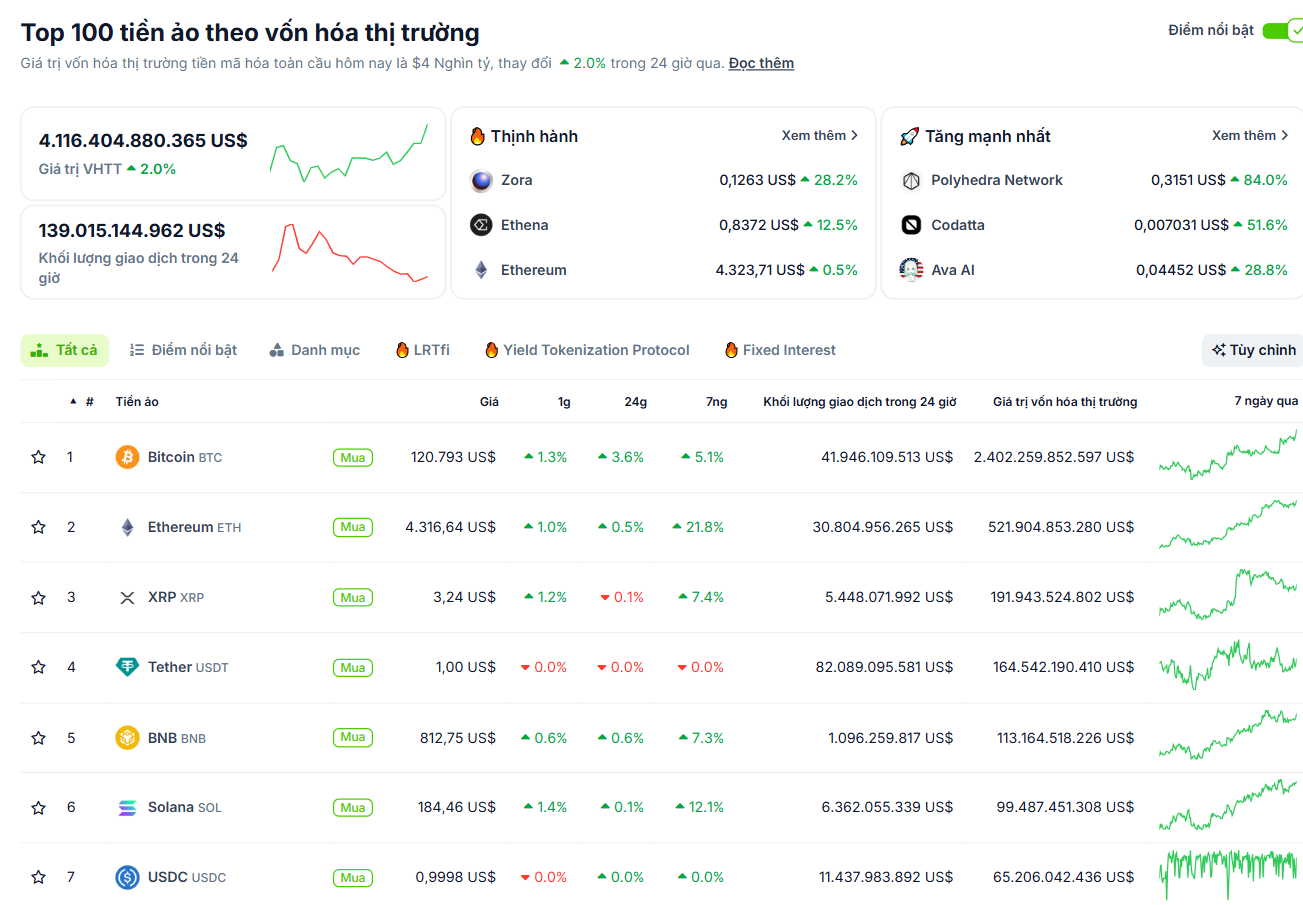This screenshot has width=1303, height=905.
Task: Open the Đọc thêm link
Action: tap(761, 63)
